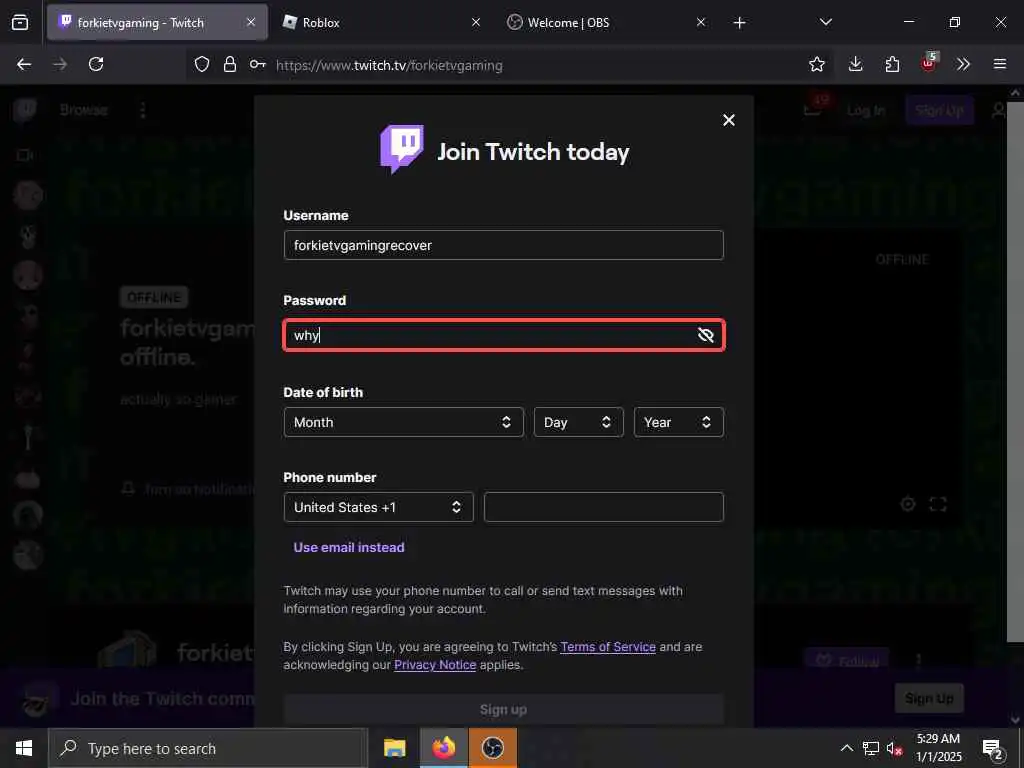The width and height of the screenshot is (1024, 768).
Task: Click the page vertical scrollbar
Action: tap(1015, 371)
